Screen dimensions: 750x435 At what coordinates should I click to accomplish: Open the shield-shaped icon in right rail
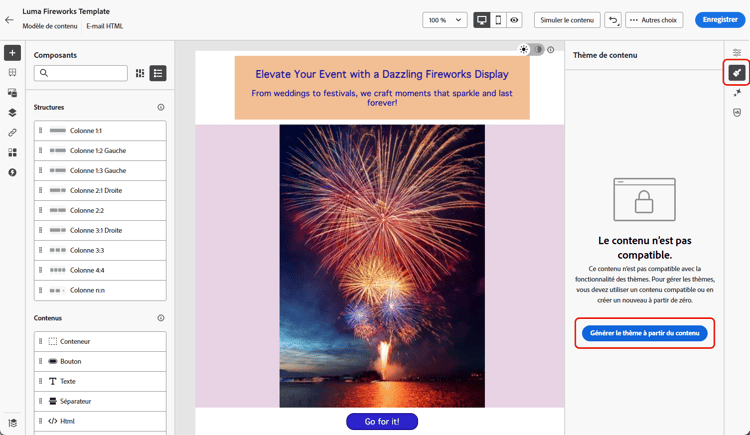(737, 112)
